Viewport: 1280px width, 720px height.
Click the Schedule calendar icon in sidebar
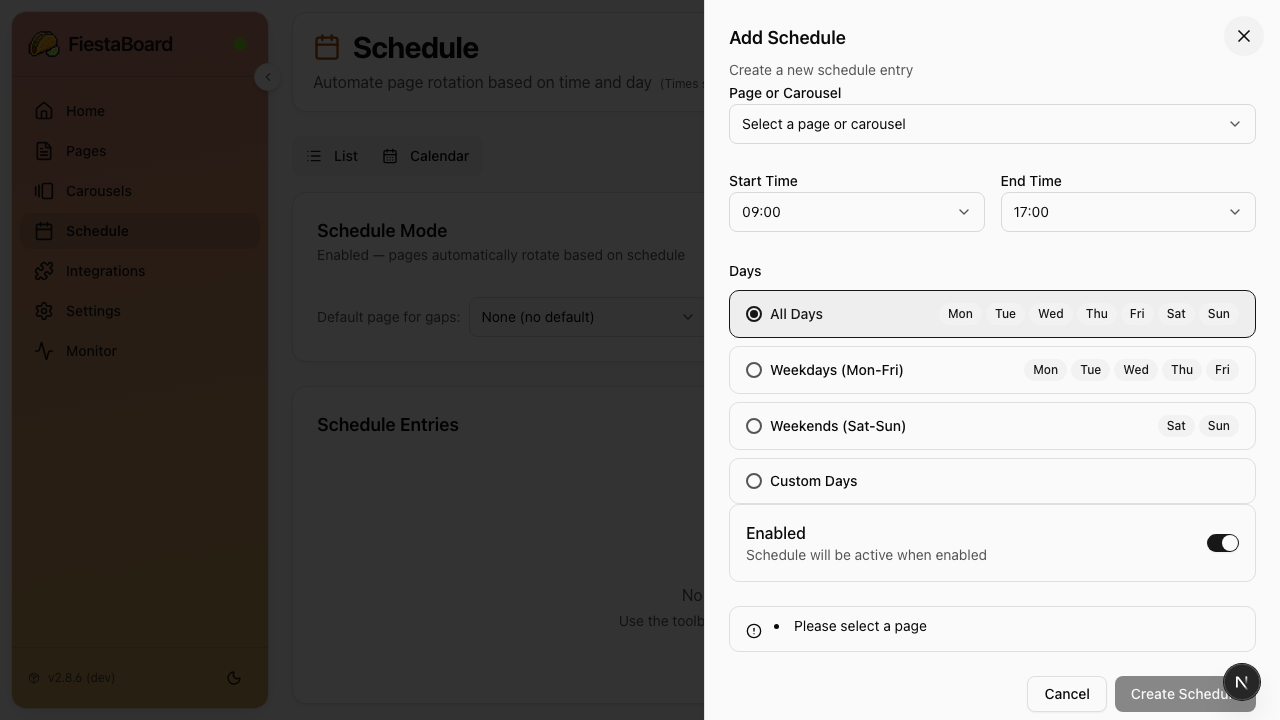pos(44,231)
